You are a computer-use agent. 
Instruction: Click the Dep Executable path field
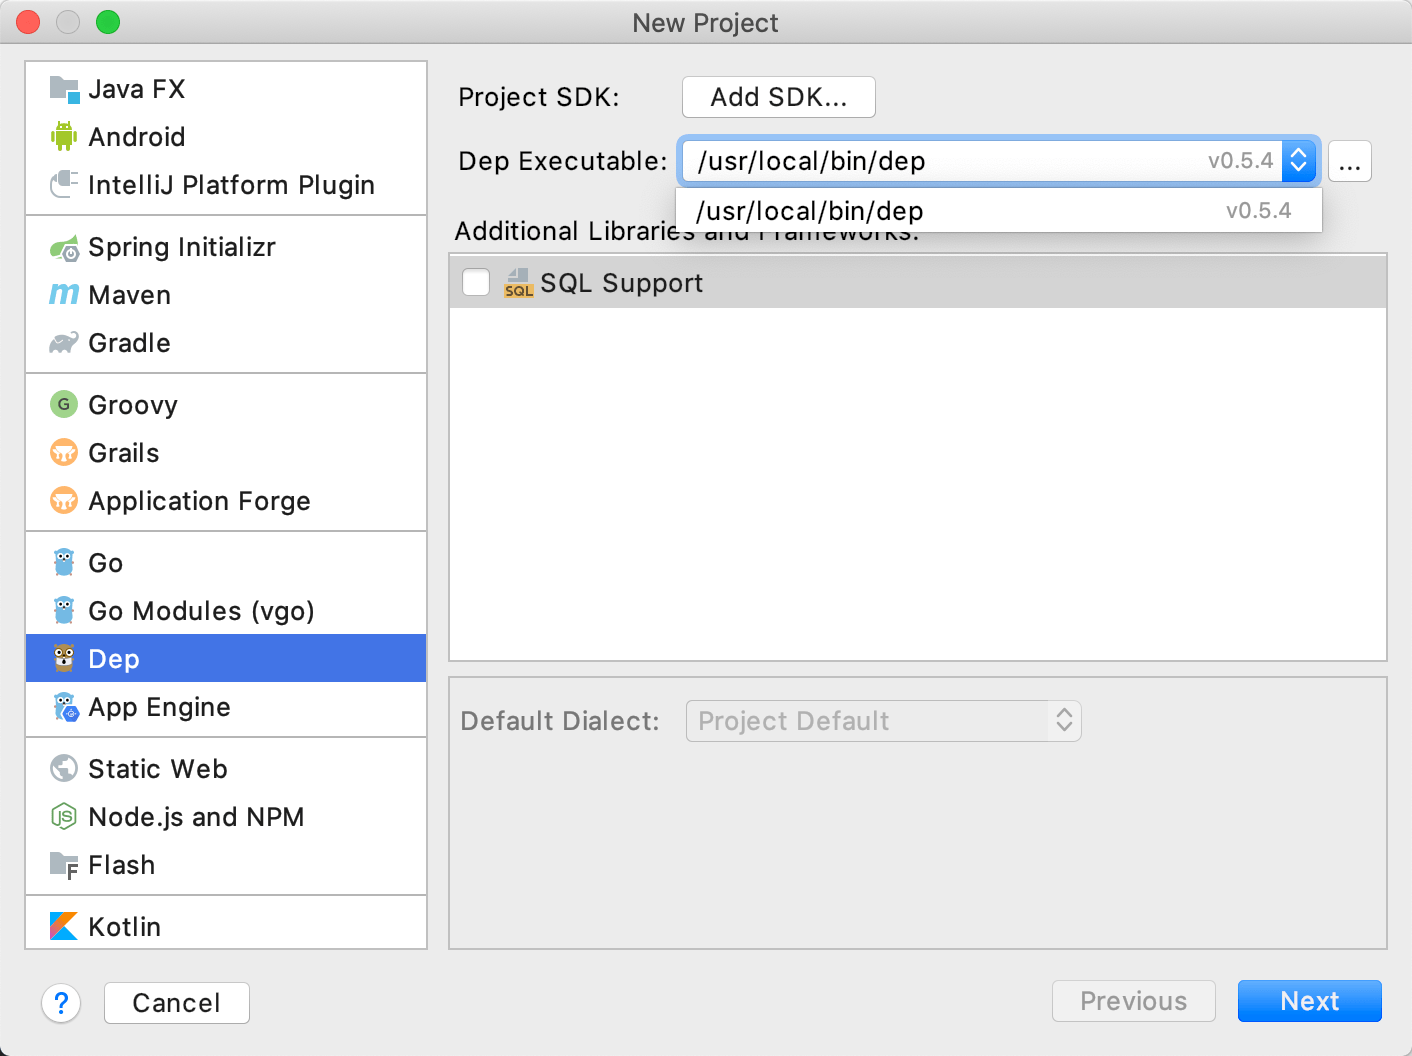pos(982,161)
